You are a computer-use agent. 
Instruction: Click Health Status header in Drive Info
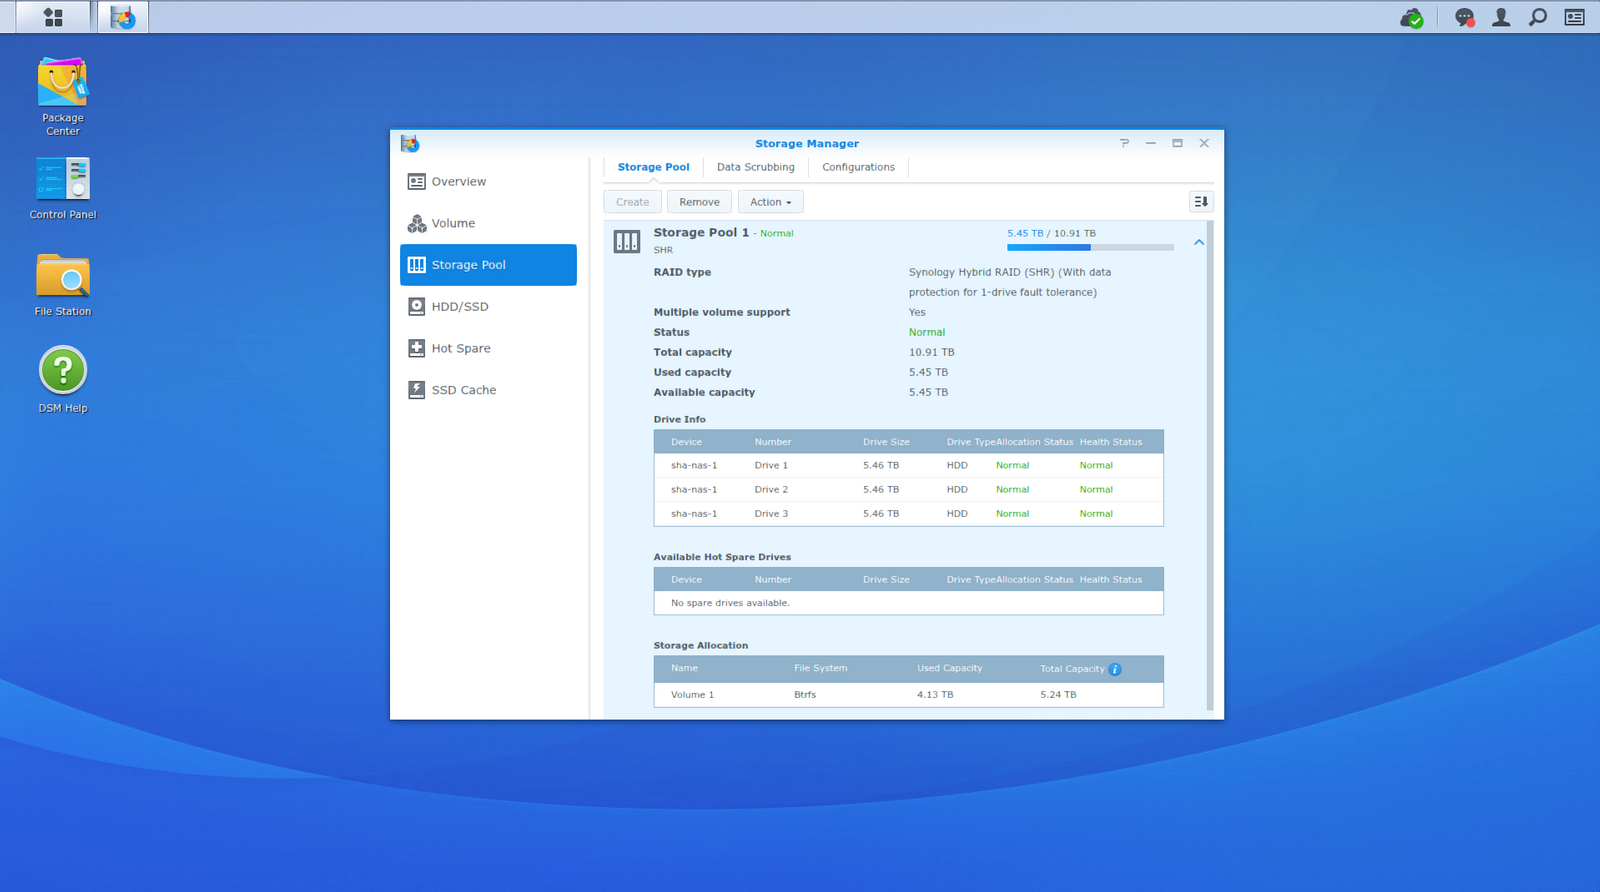[x=1110, y=442]
